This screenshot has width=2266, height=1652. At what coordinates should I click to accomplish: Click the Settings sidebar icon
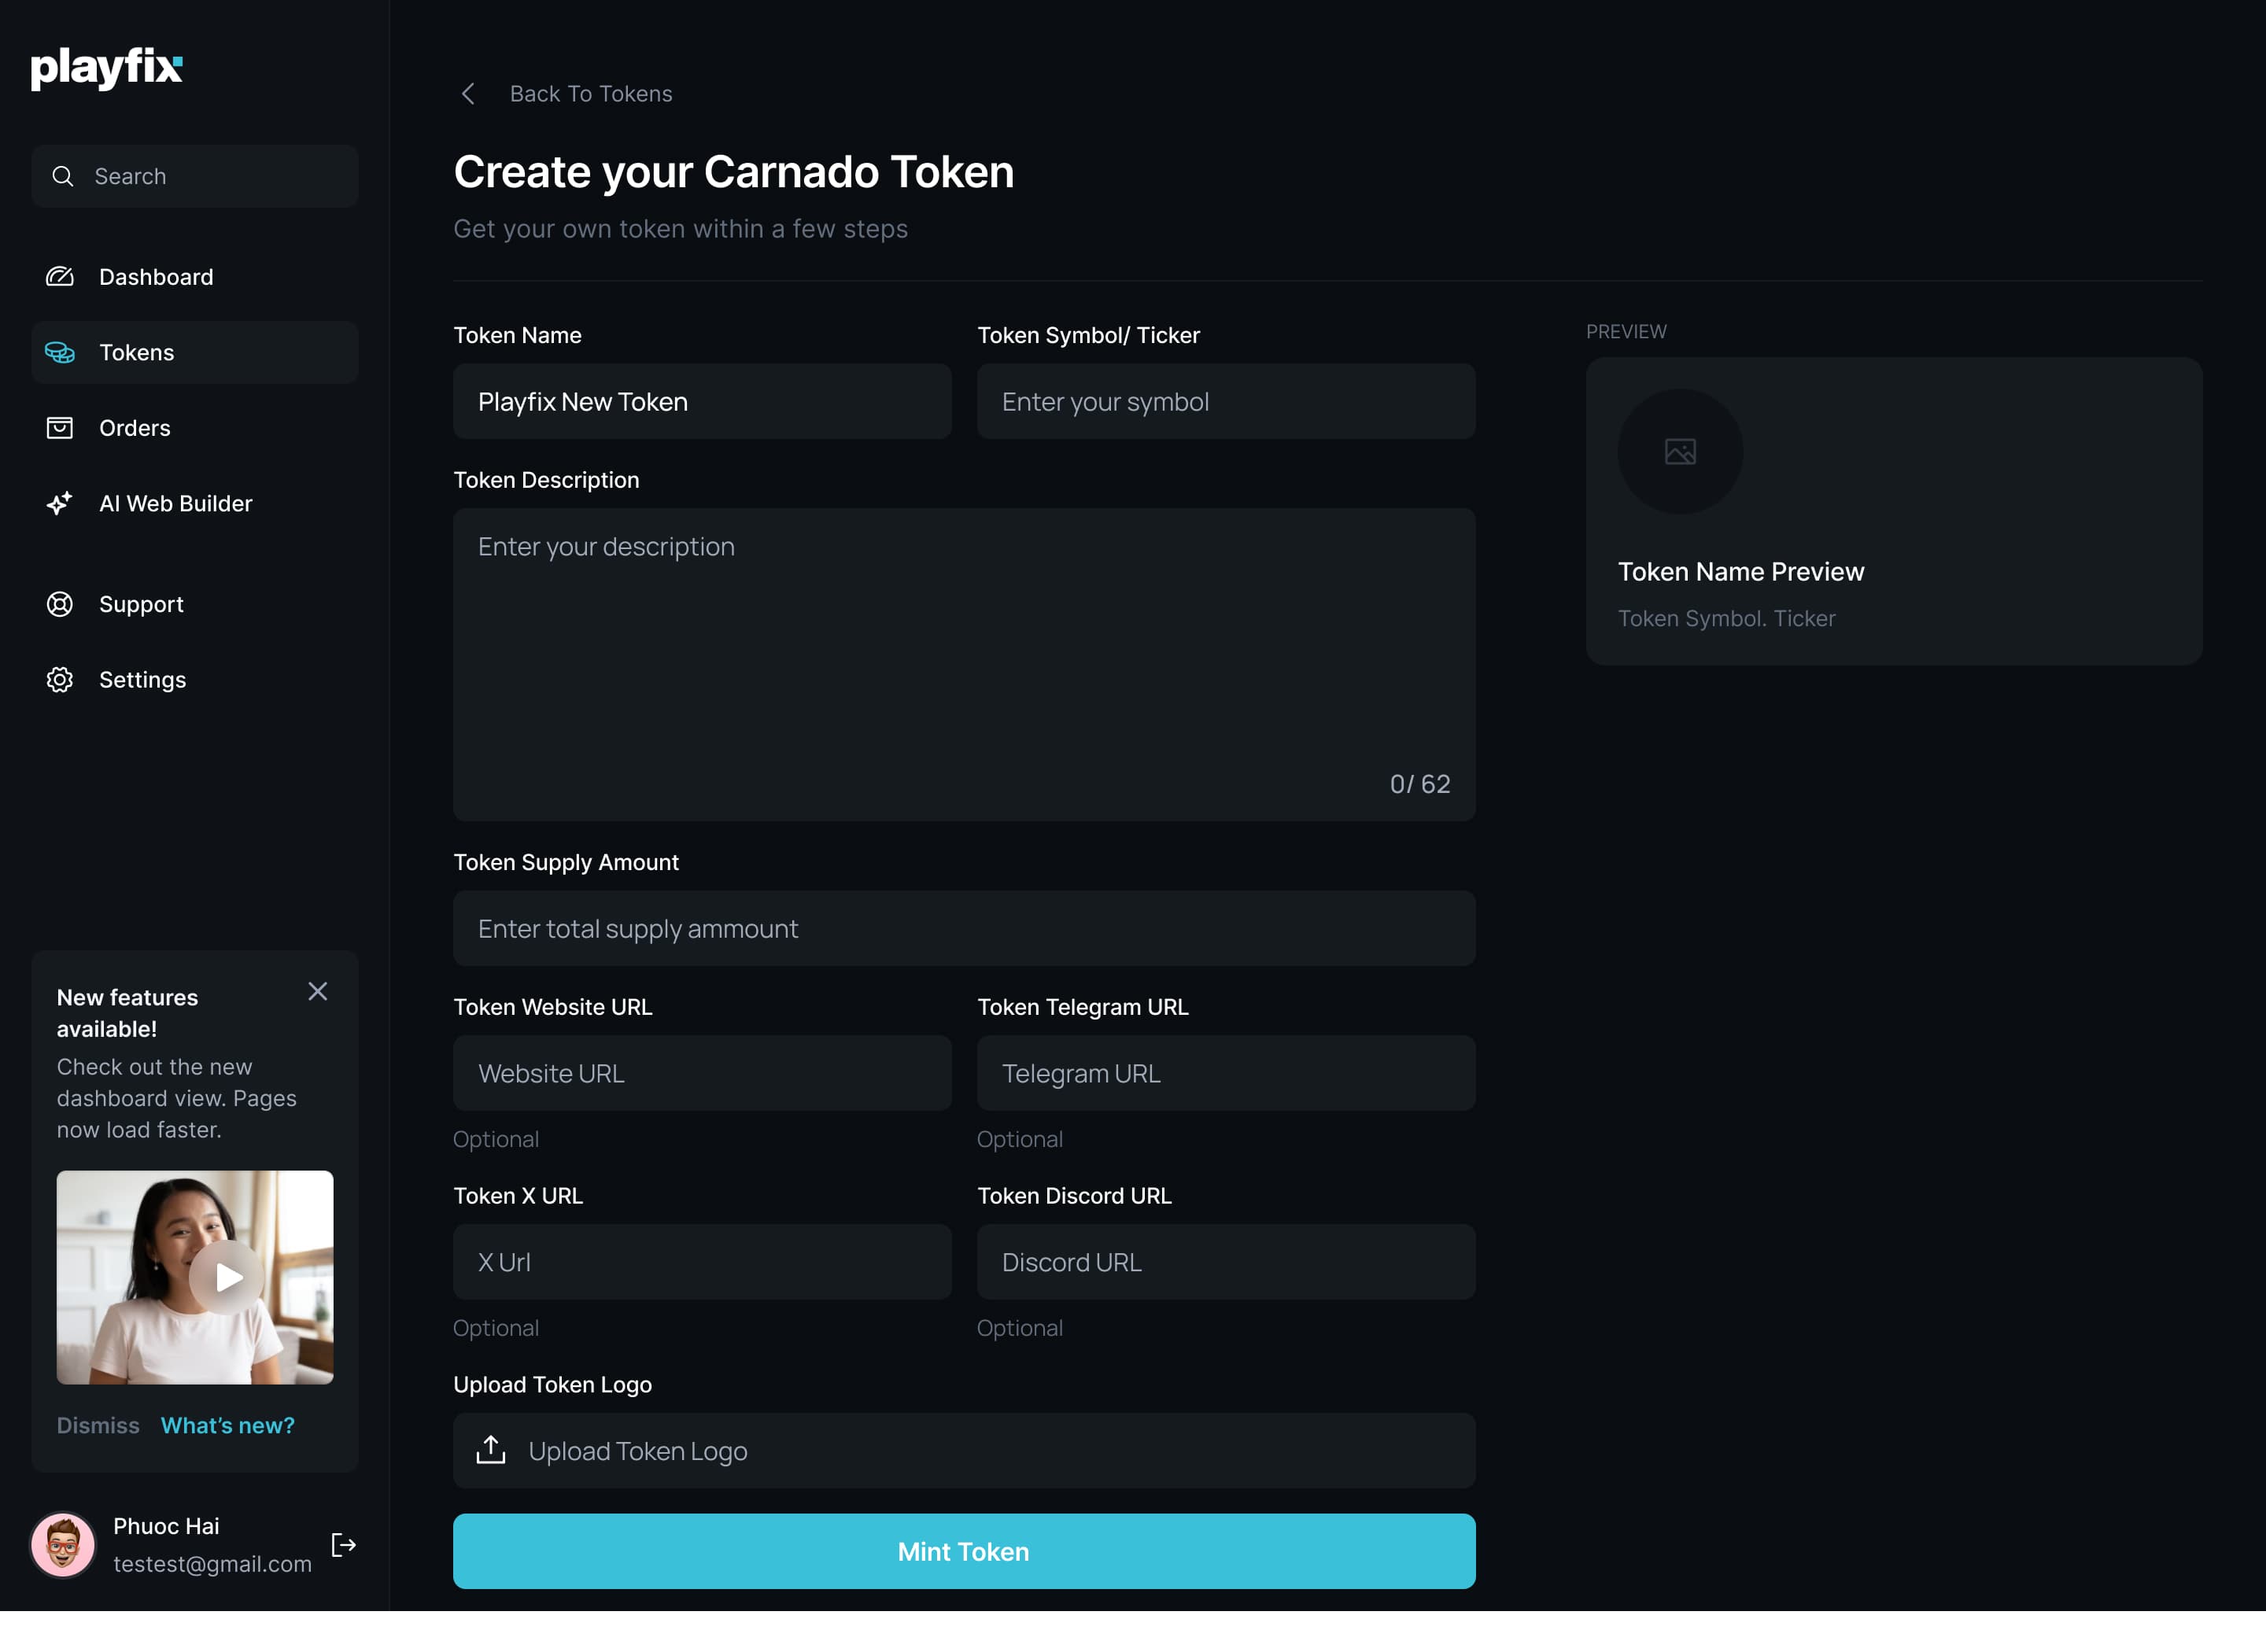(x=58, y=679)
